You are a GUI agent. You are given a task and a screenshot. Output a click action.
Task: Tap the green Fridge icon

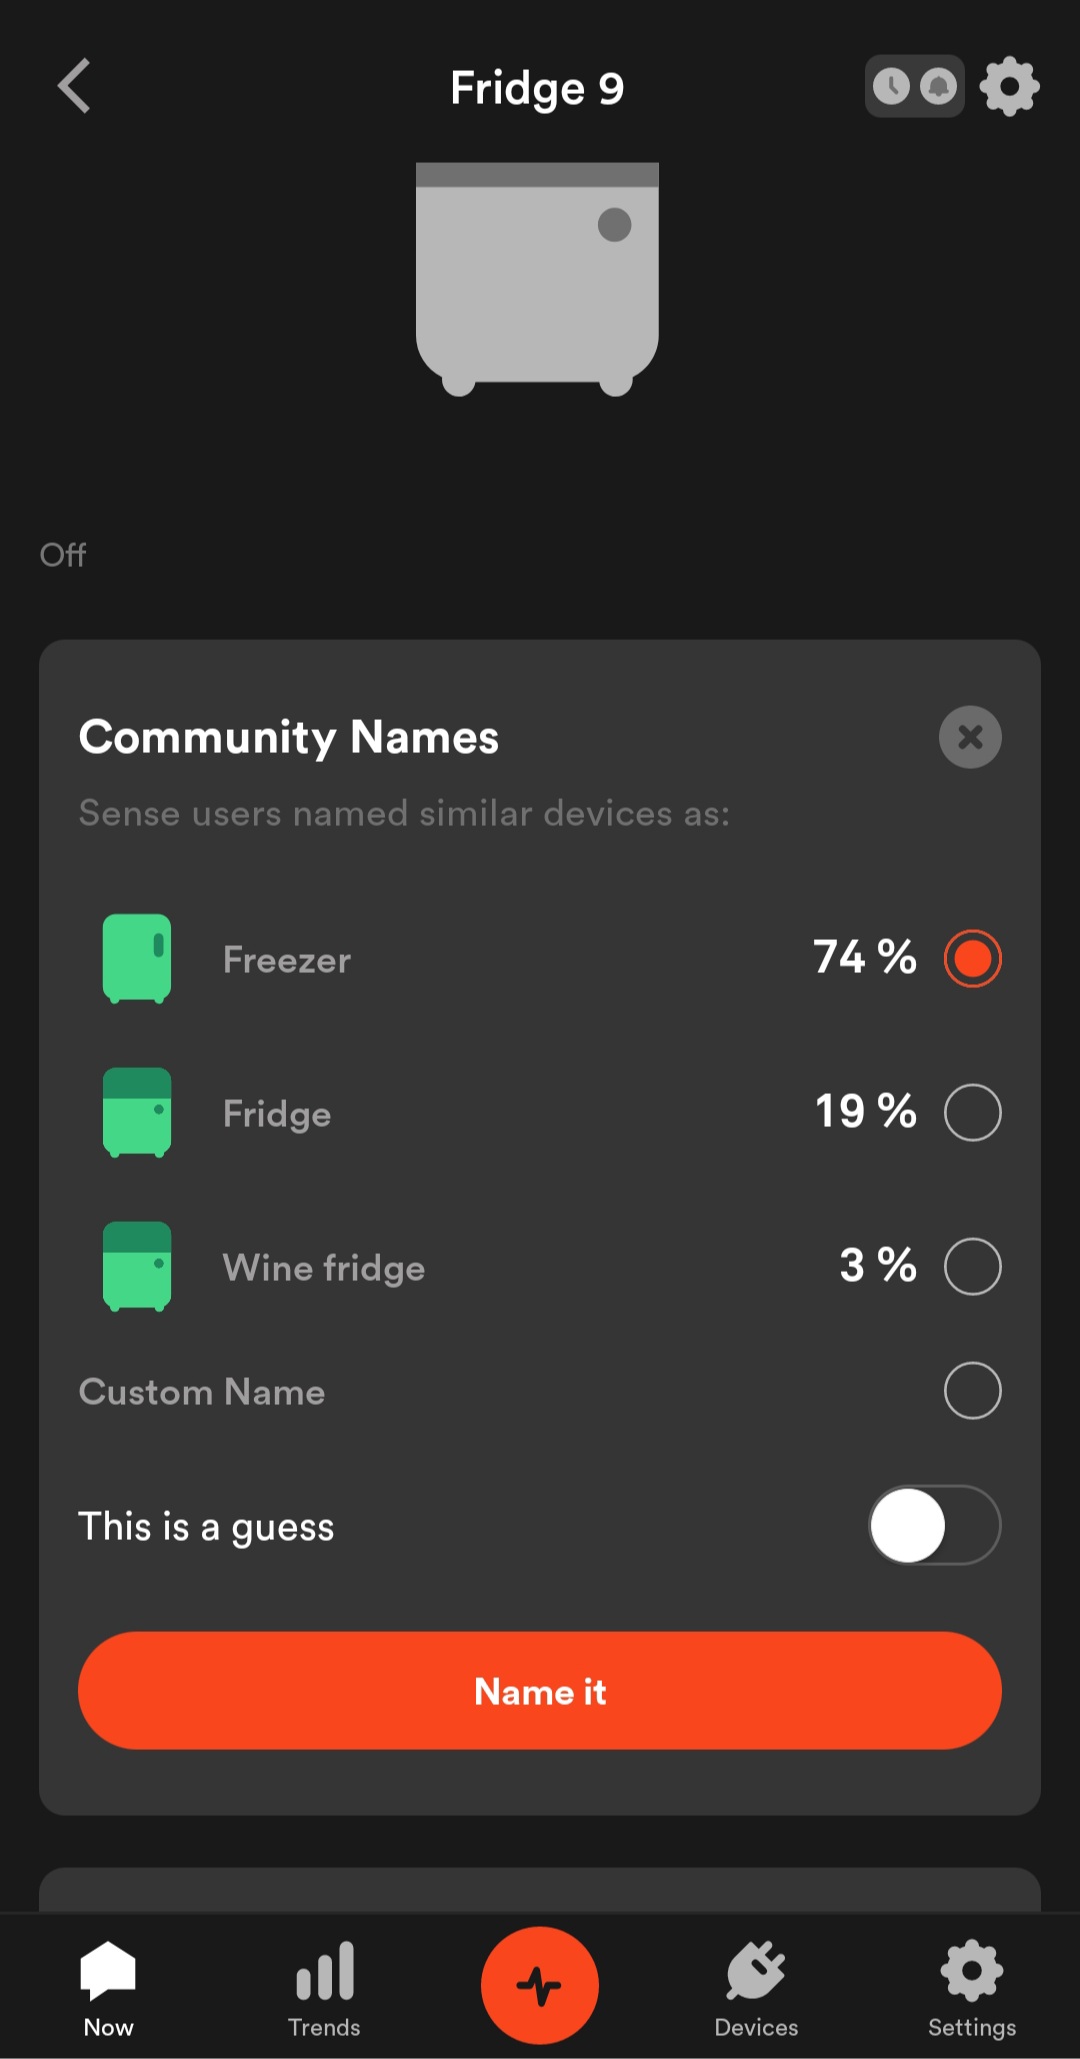click(x=137, y=1113)
